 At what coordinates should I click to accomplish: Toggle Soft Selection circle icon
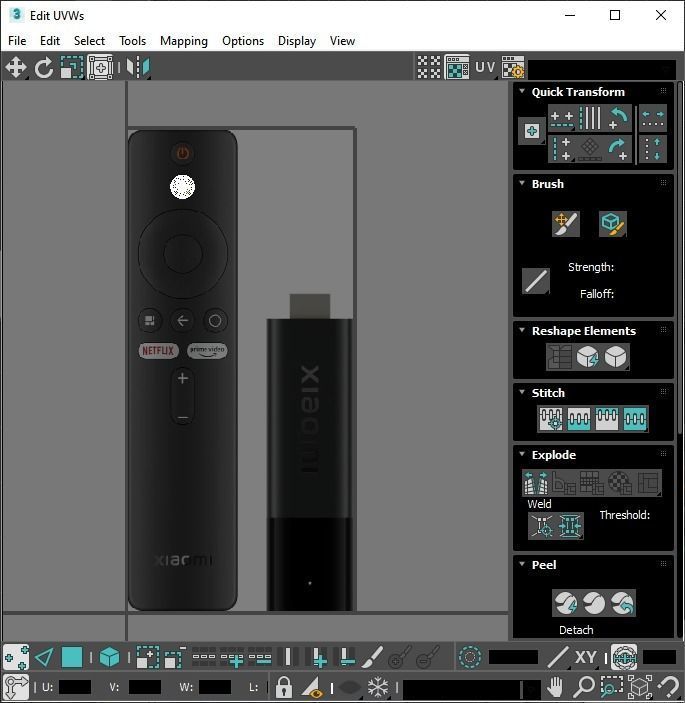coord(470,658)
